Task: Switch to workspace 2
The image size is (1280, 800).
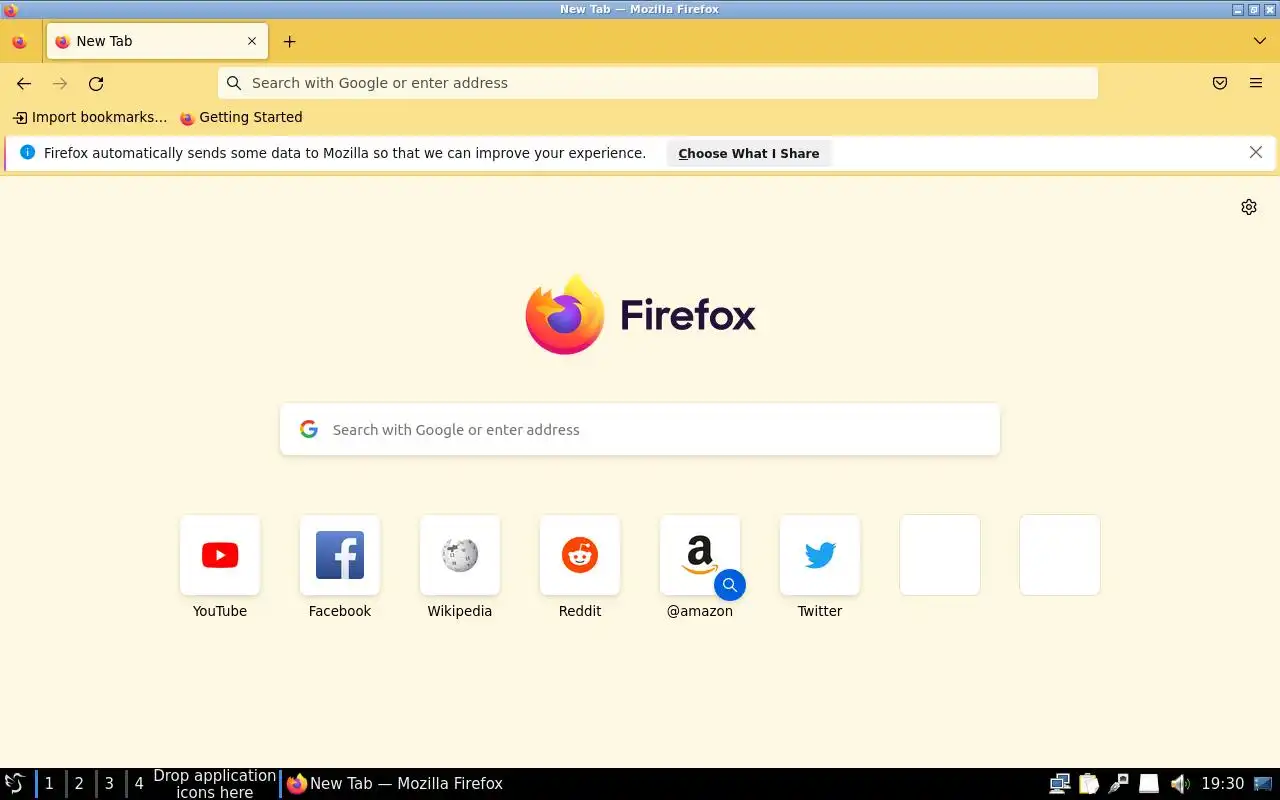Action: pyautogui.click(x=79, y=784)
